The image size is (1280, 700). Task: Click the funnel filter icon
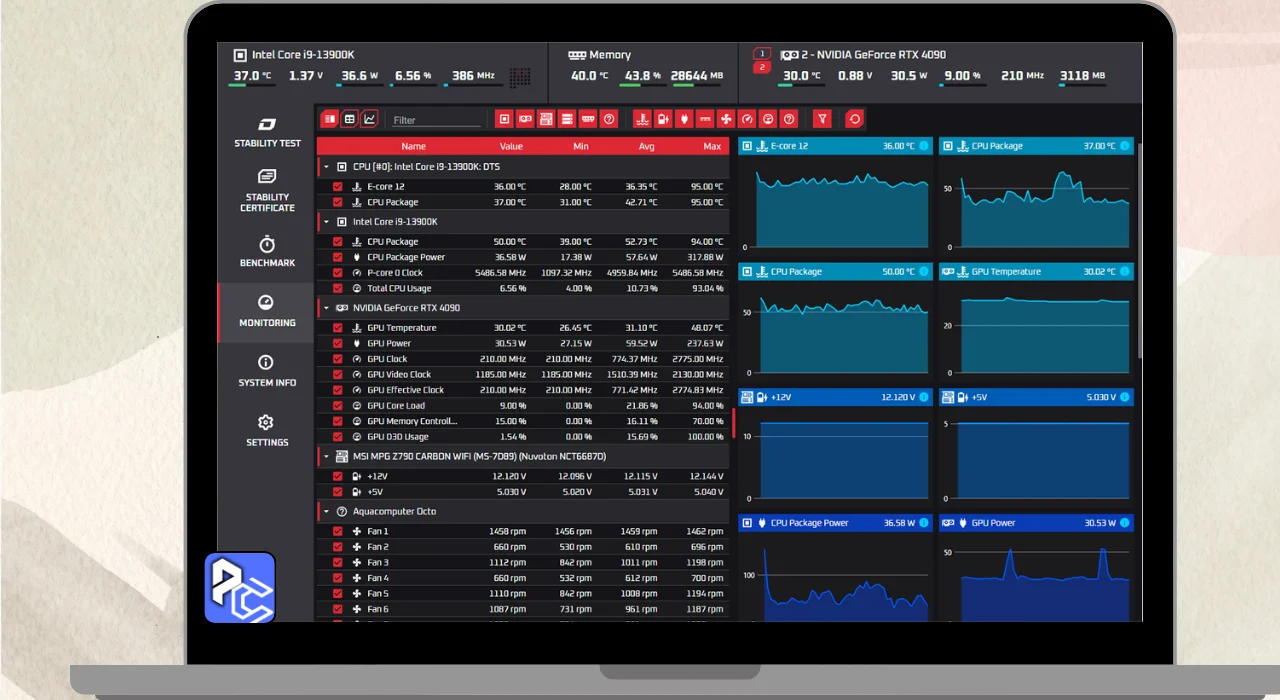(822, 119)
